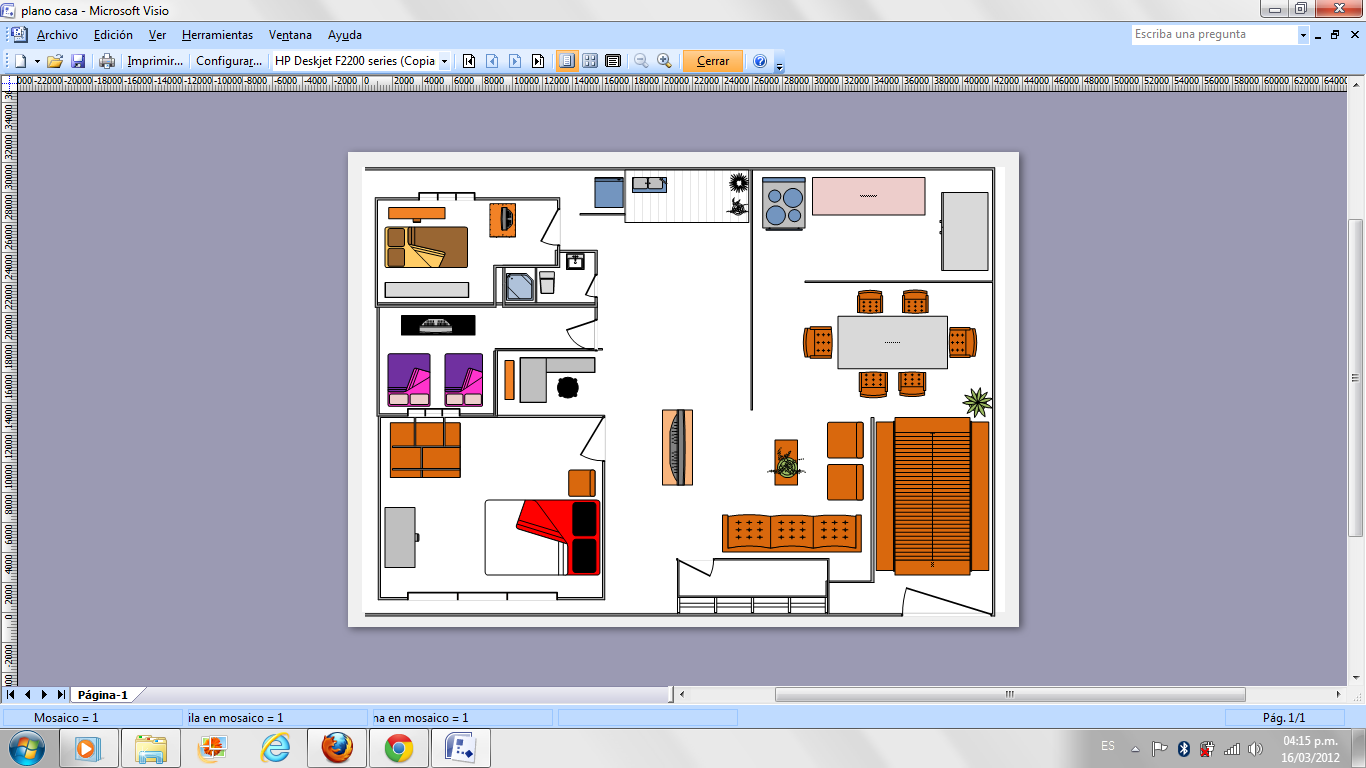This screenshot has width=1366, height=768.
Task: Open Windows Media Player from taskbar
Action: click(x=89, y=748)
